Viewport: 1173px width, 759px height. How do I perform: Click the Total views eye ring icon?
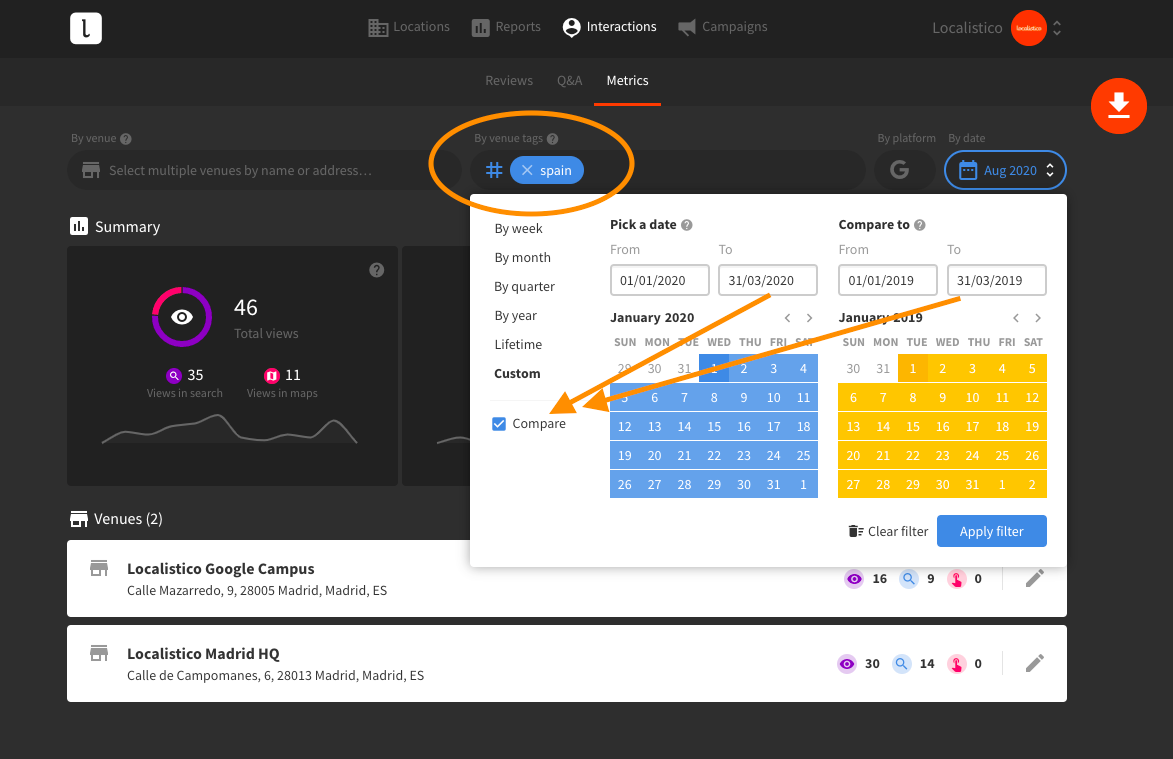click(x=182, y=317)
